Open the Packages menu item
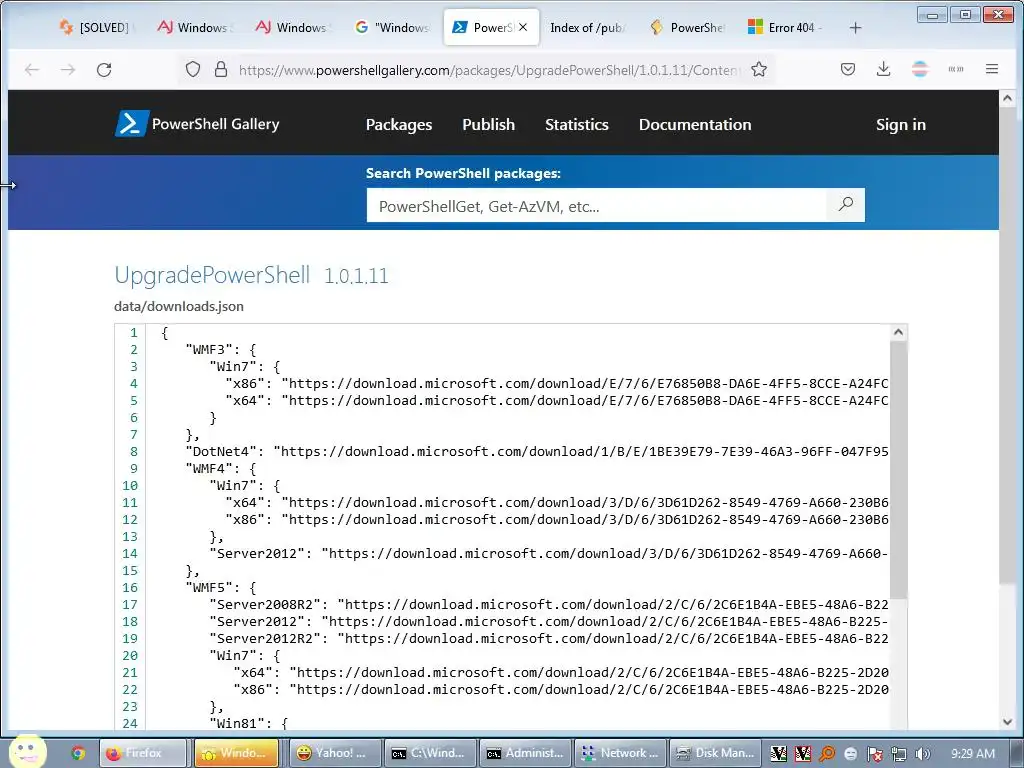This screenshot has width=1024, height=768. [x=398, y=124]
